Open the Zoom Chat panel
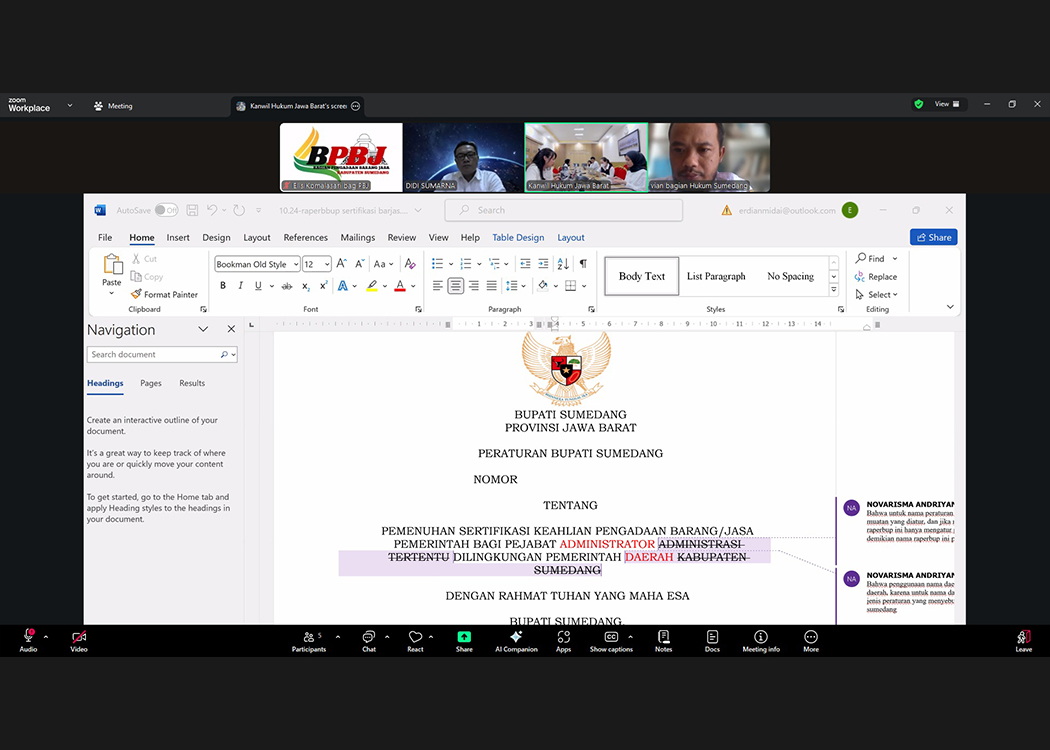The image size is (1050, 750). tap(369, 640)
